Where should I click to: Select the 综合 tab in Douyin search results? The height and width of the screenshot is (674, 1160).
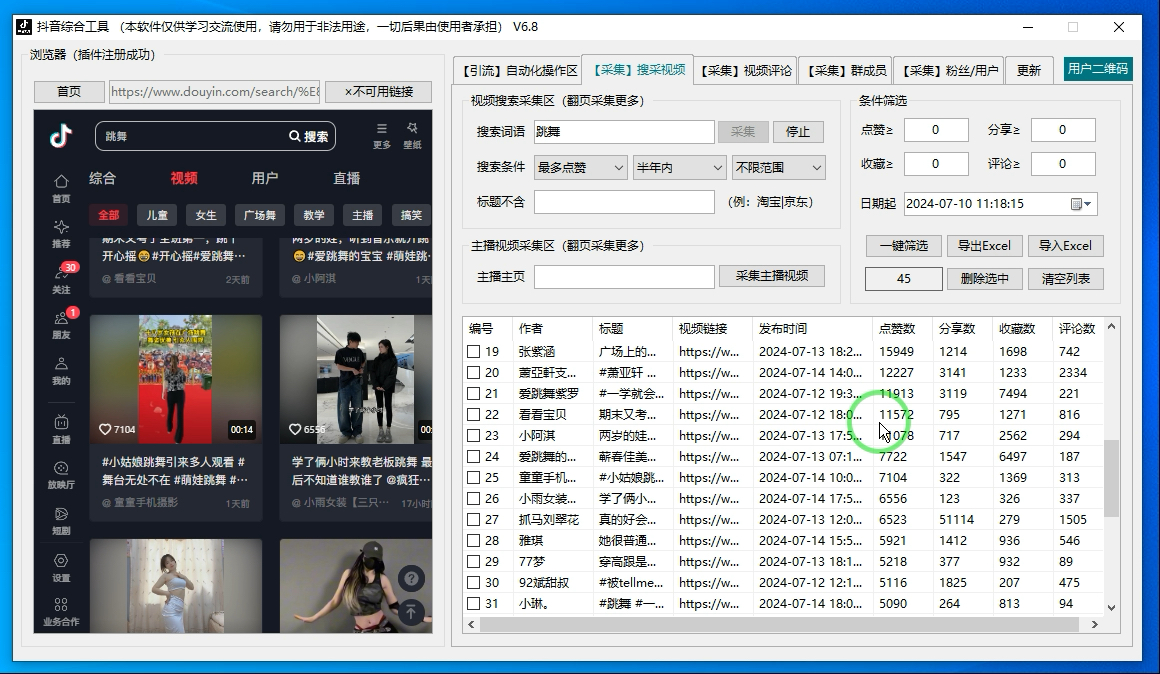coord(102,178)
